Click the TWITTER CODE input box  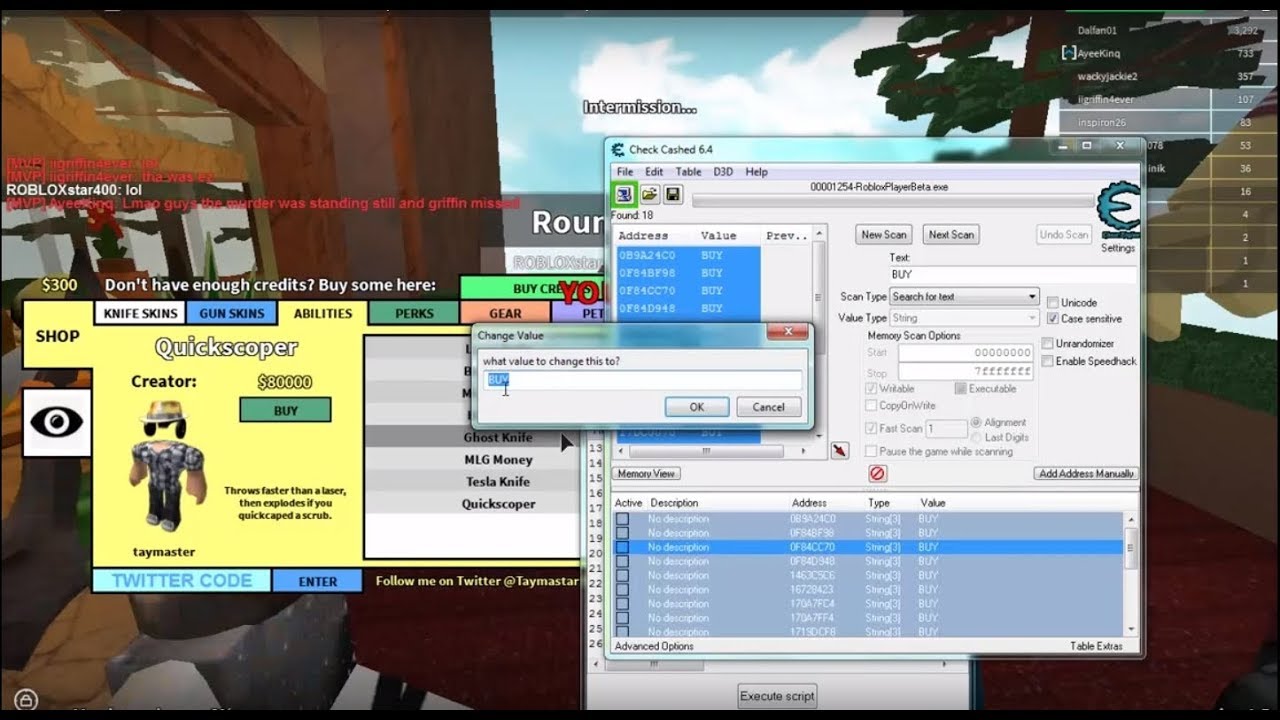182,581
